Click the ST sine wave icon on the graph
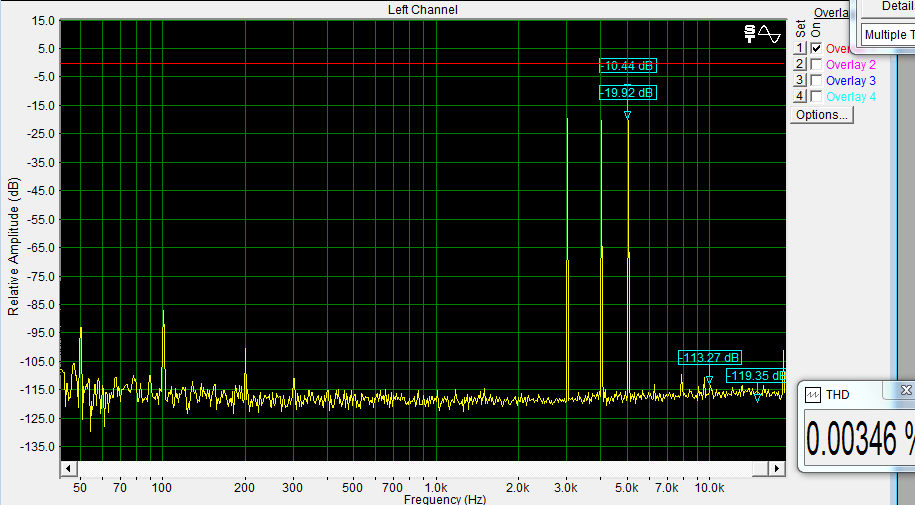 (763, 34)
